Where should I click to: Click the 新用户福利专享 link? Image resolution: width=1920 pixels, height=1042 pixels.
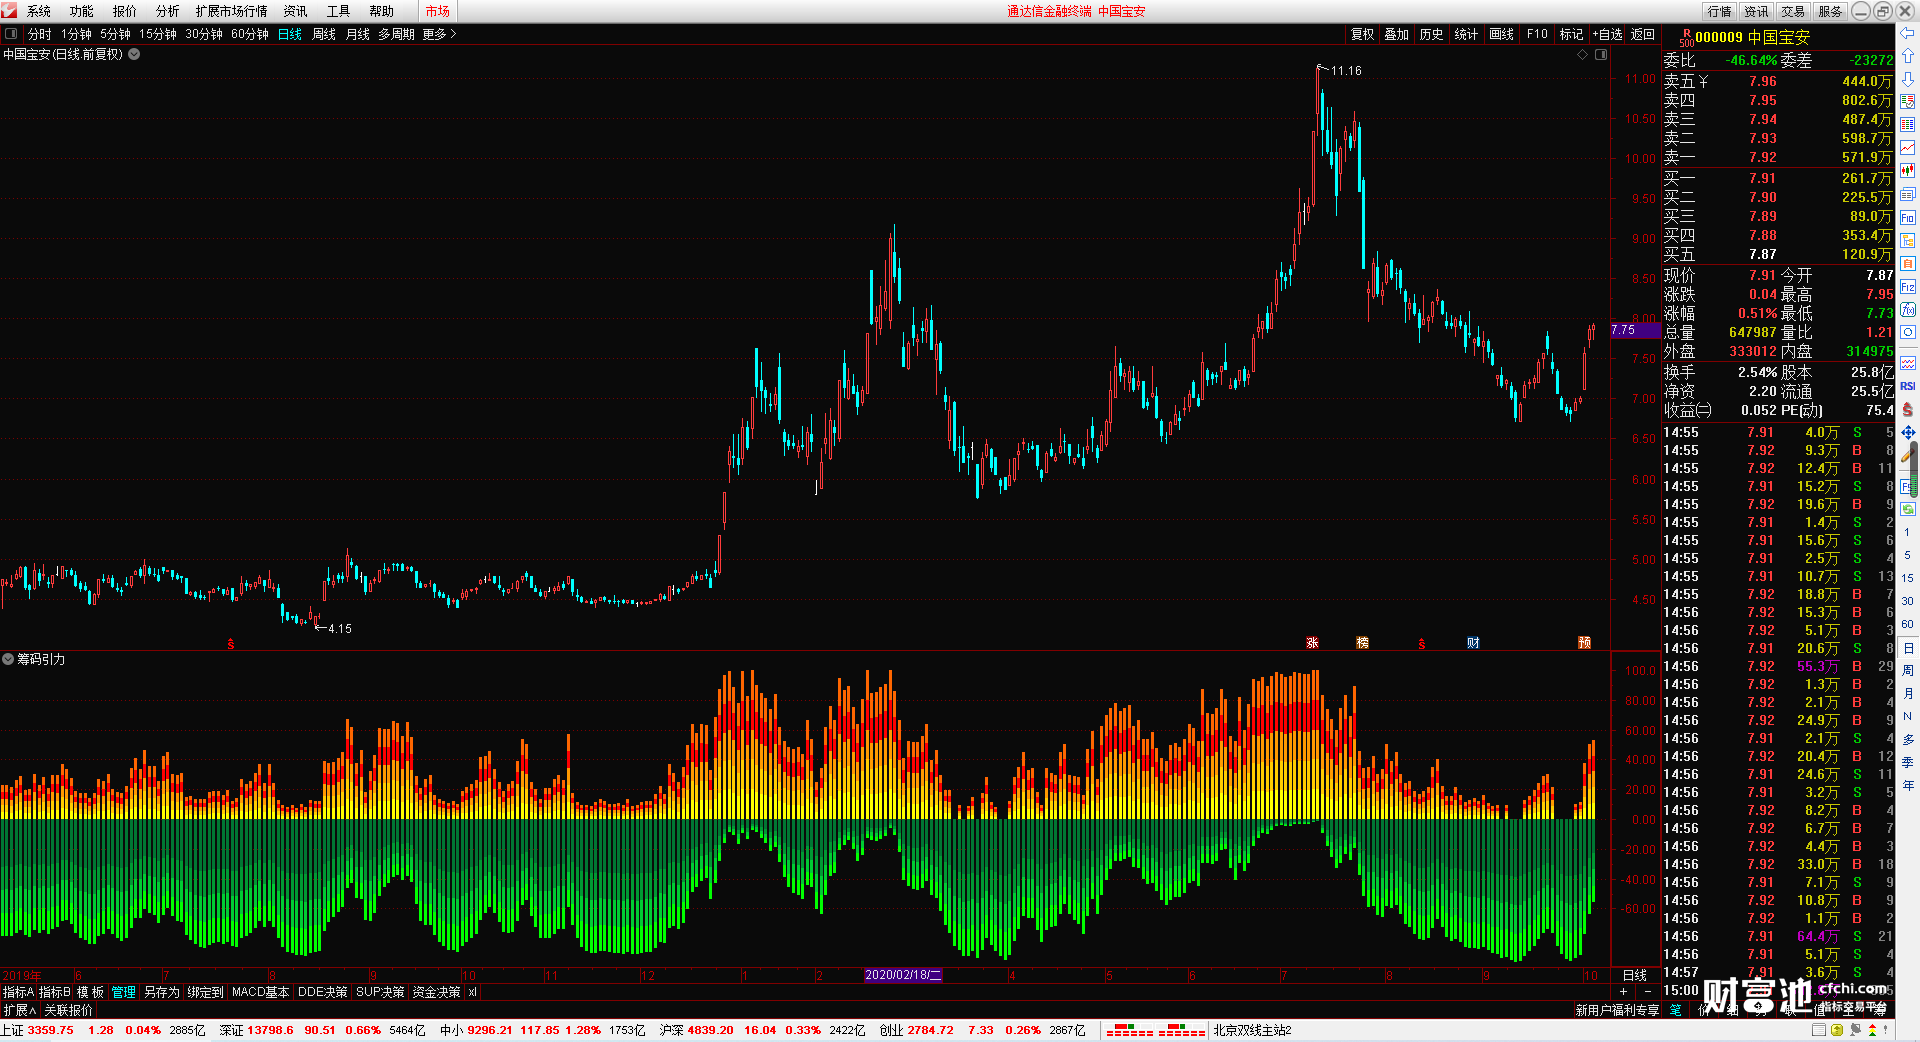(x=1617, y=1010)
